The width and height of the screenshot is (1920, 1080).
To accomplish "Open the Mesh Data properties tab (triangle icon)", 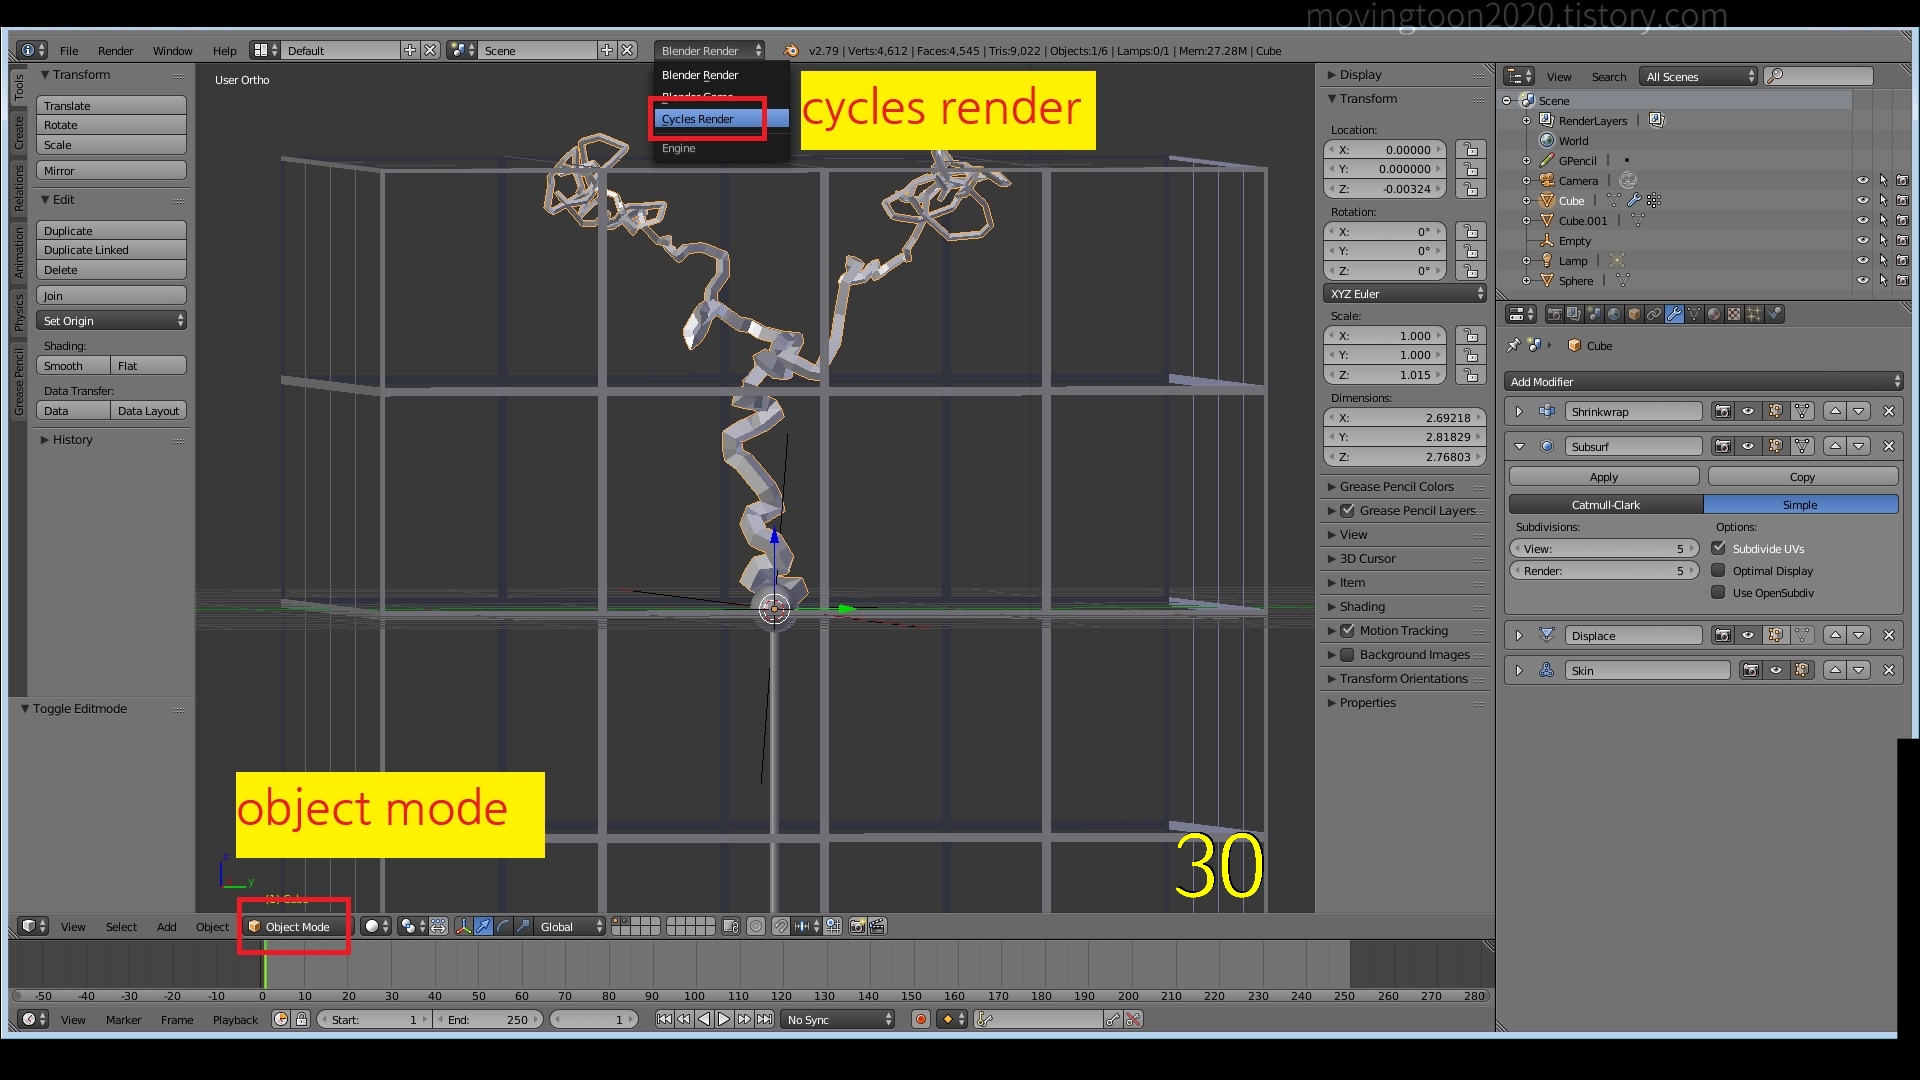I will point(1694,314).
